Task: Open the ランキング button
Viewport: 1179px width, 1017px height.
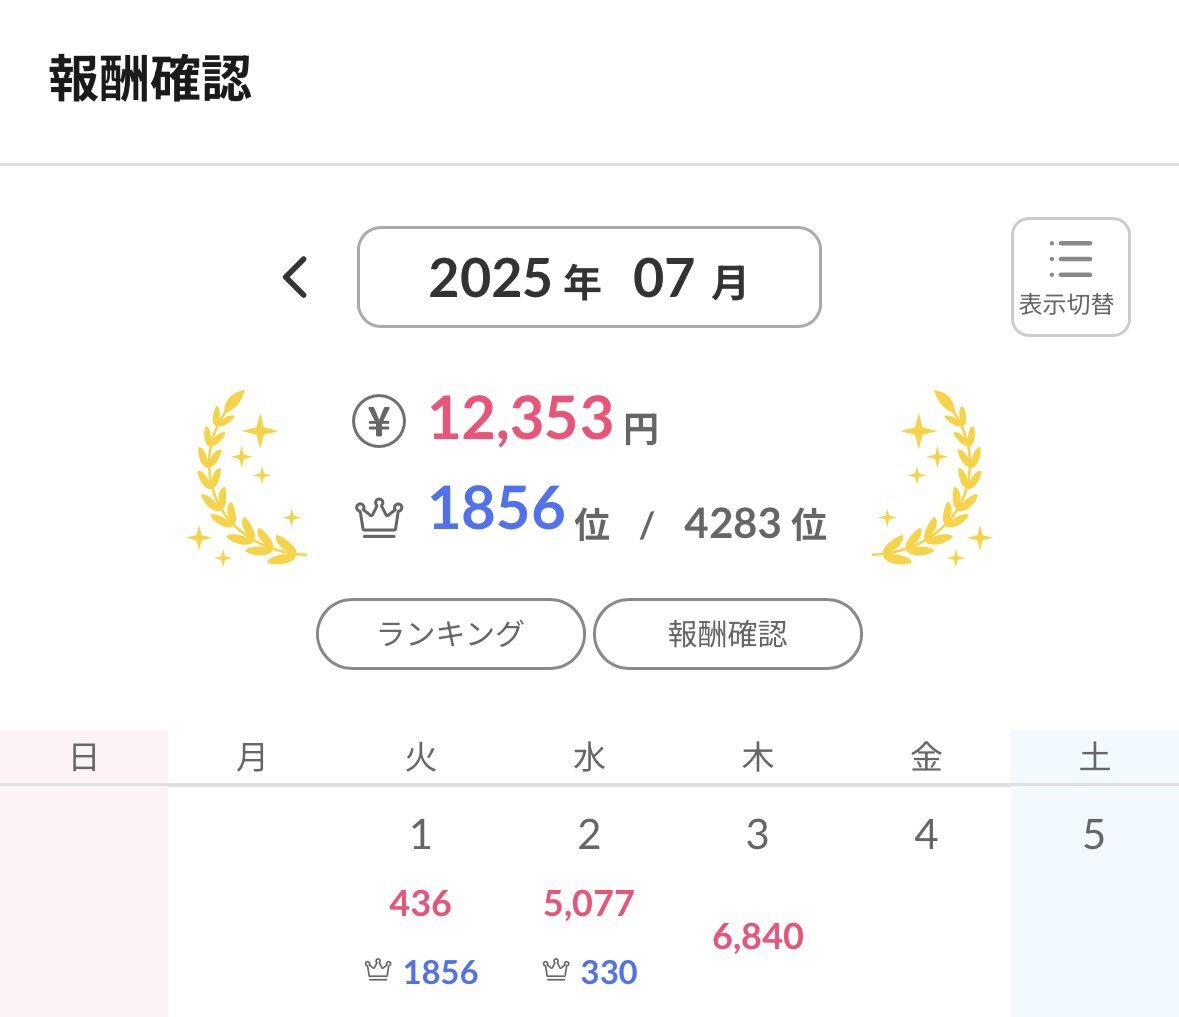Action: (x=450, y=634)
